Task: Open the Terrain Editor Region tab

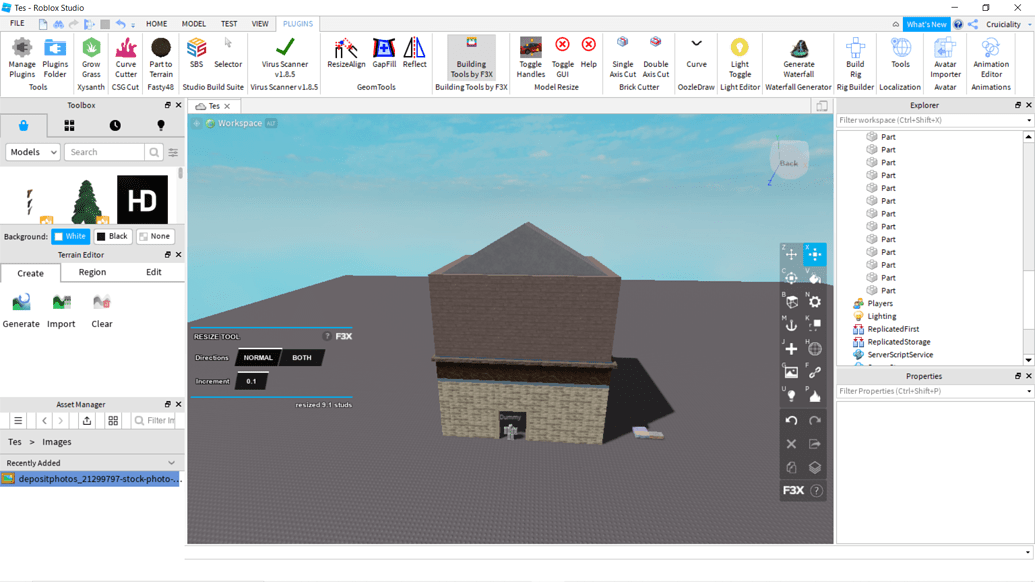Action: click(x=92, y=272)
